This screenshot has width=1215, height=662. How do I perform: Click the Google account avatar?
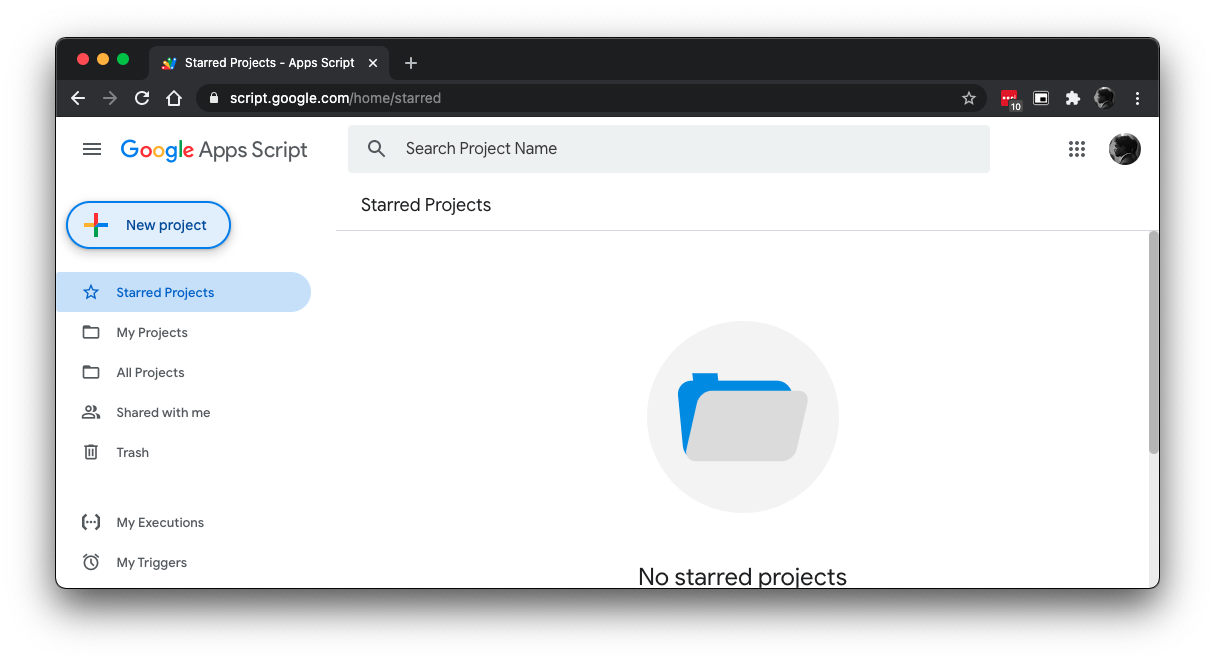point(1124,149)
